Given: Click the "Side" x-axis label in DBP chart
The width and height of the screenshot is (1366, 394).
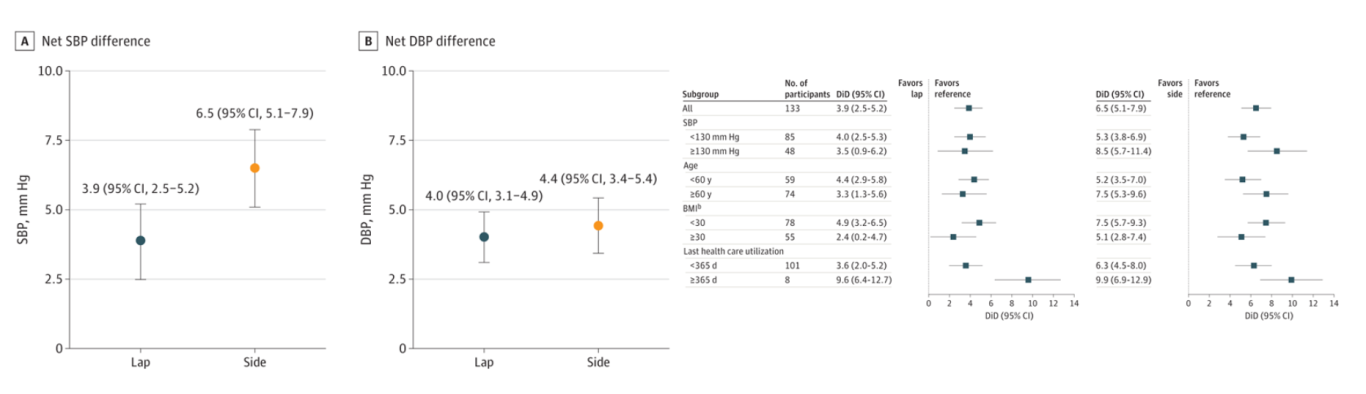Looking at the screenshot, I should (598, 363).
